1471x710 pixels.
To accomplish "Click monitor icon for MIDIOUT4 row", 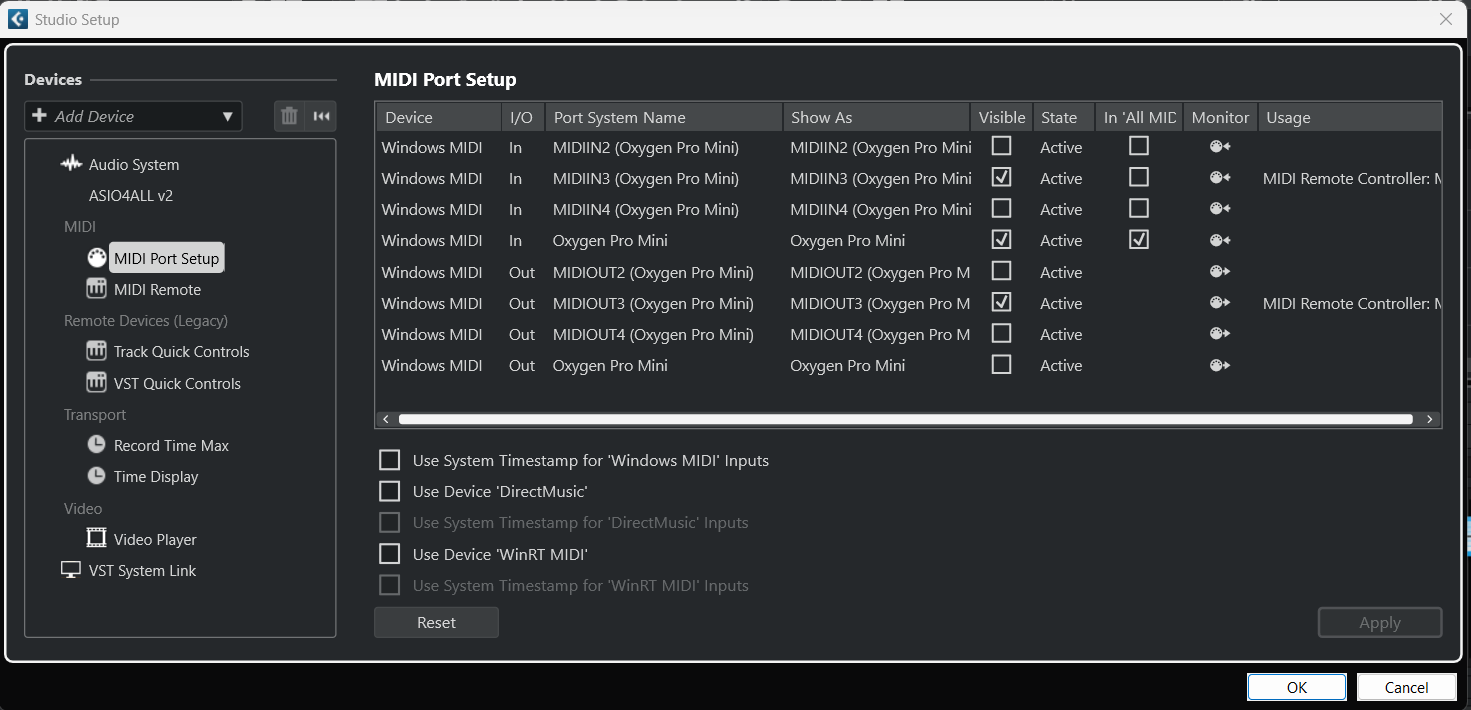I will pyautogui.click(x=1220, y=334).
